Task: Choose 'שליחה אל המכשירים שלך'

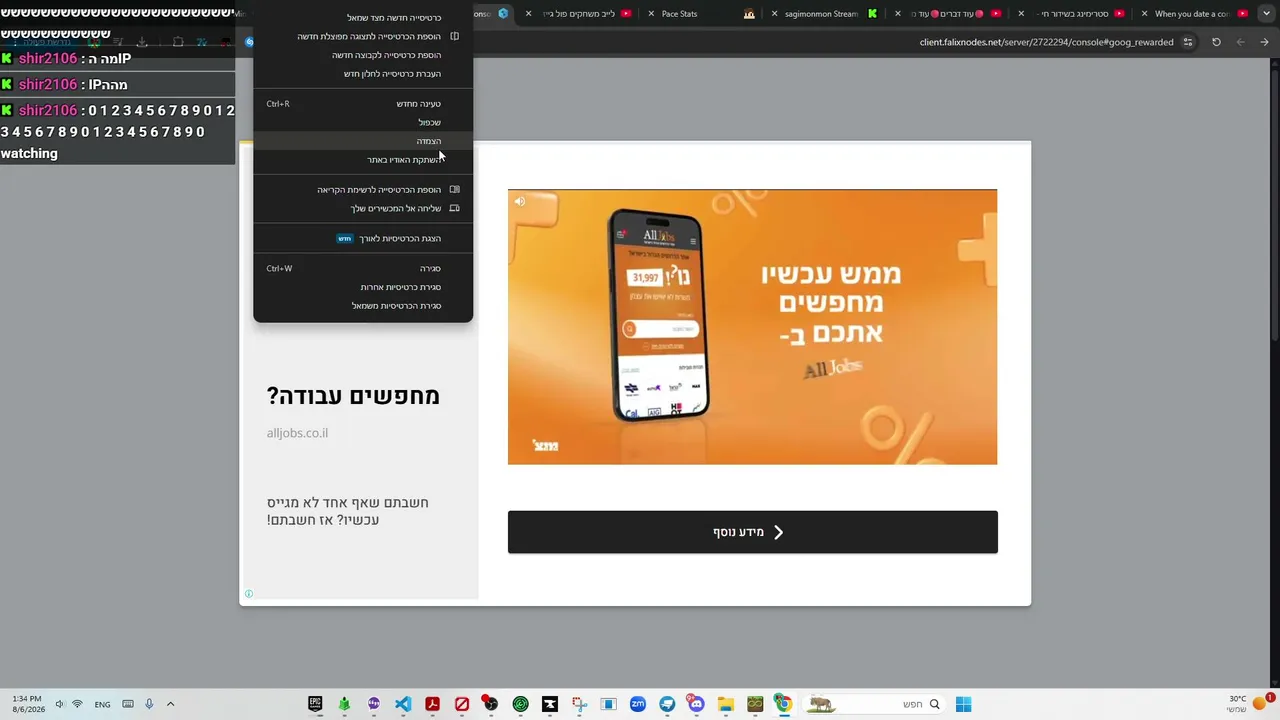Action: point(363,209)
